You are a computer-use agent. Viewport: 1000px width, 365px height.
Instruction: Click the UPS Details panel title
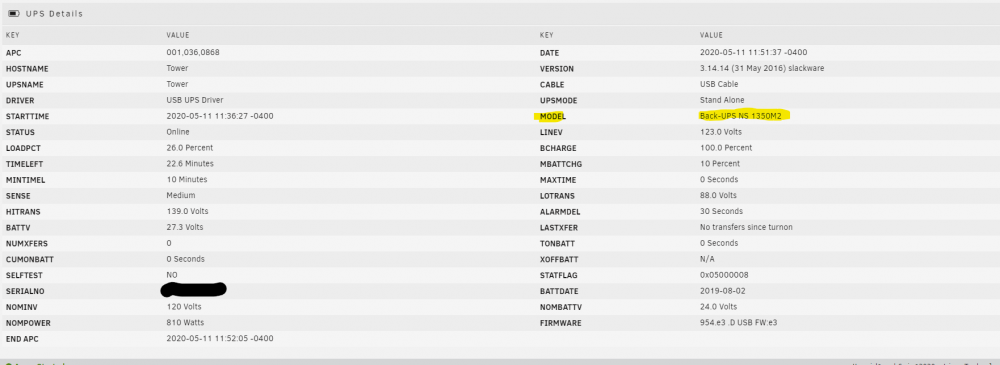(54, 13)
